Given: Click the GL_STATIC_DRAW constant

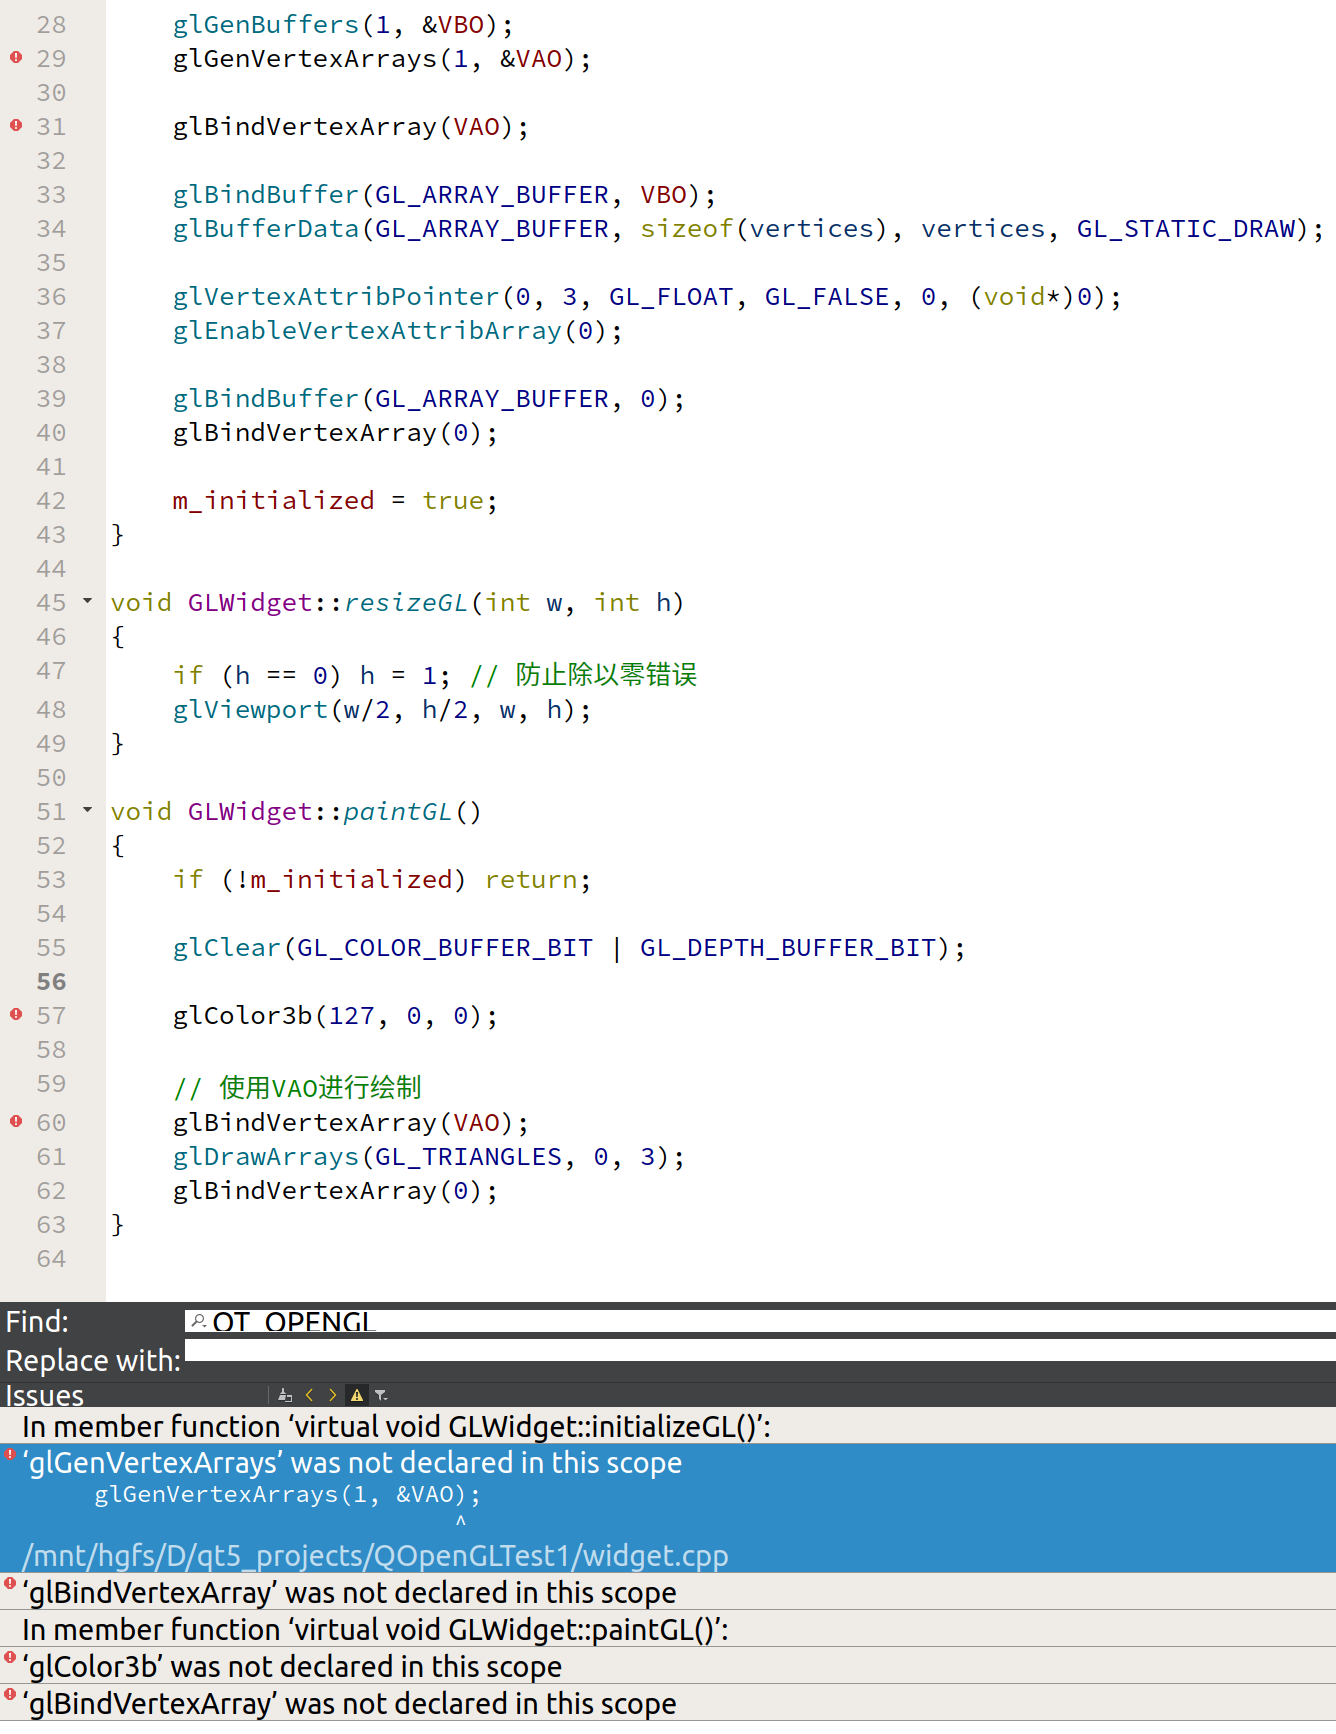Looking at the screenshot, I should [x=1186, y=229].
